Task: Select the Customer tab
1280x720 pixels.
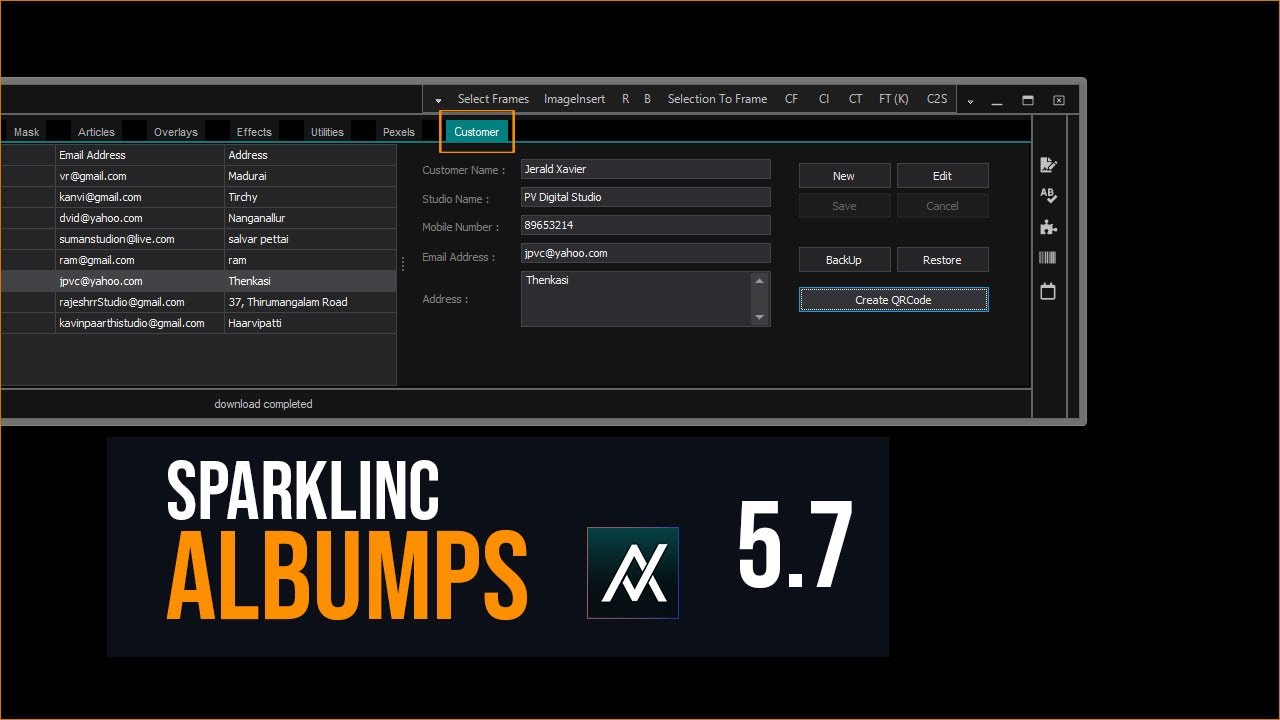Action: pos(477,132)
